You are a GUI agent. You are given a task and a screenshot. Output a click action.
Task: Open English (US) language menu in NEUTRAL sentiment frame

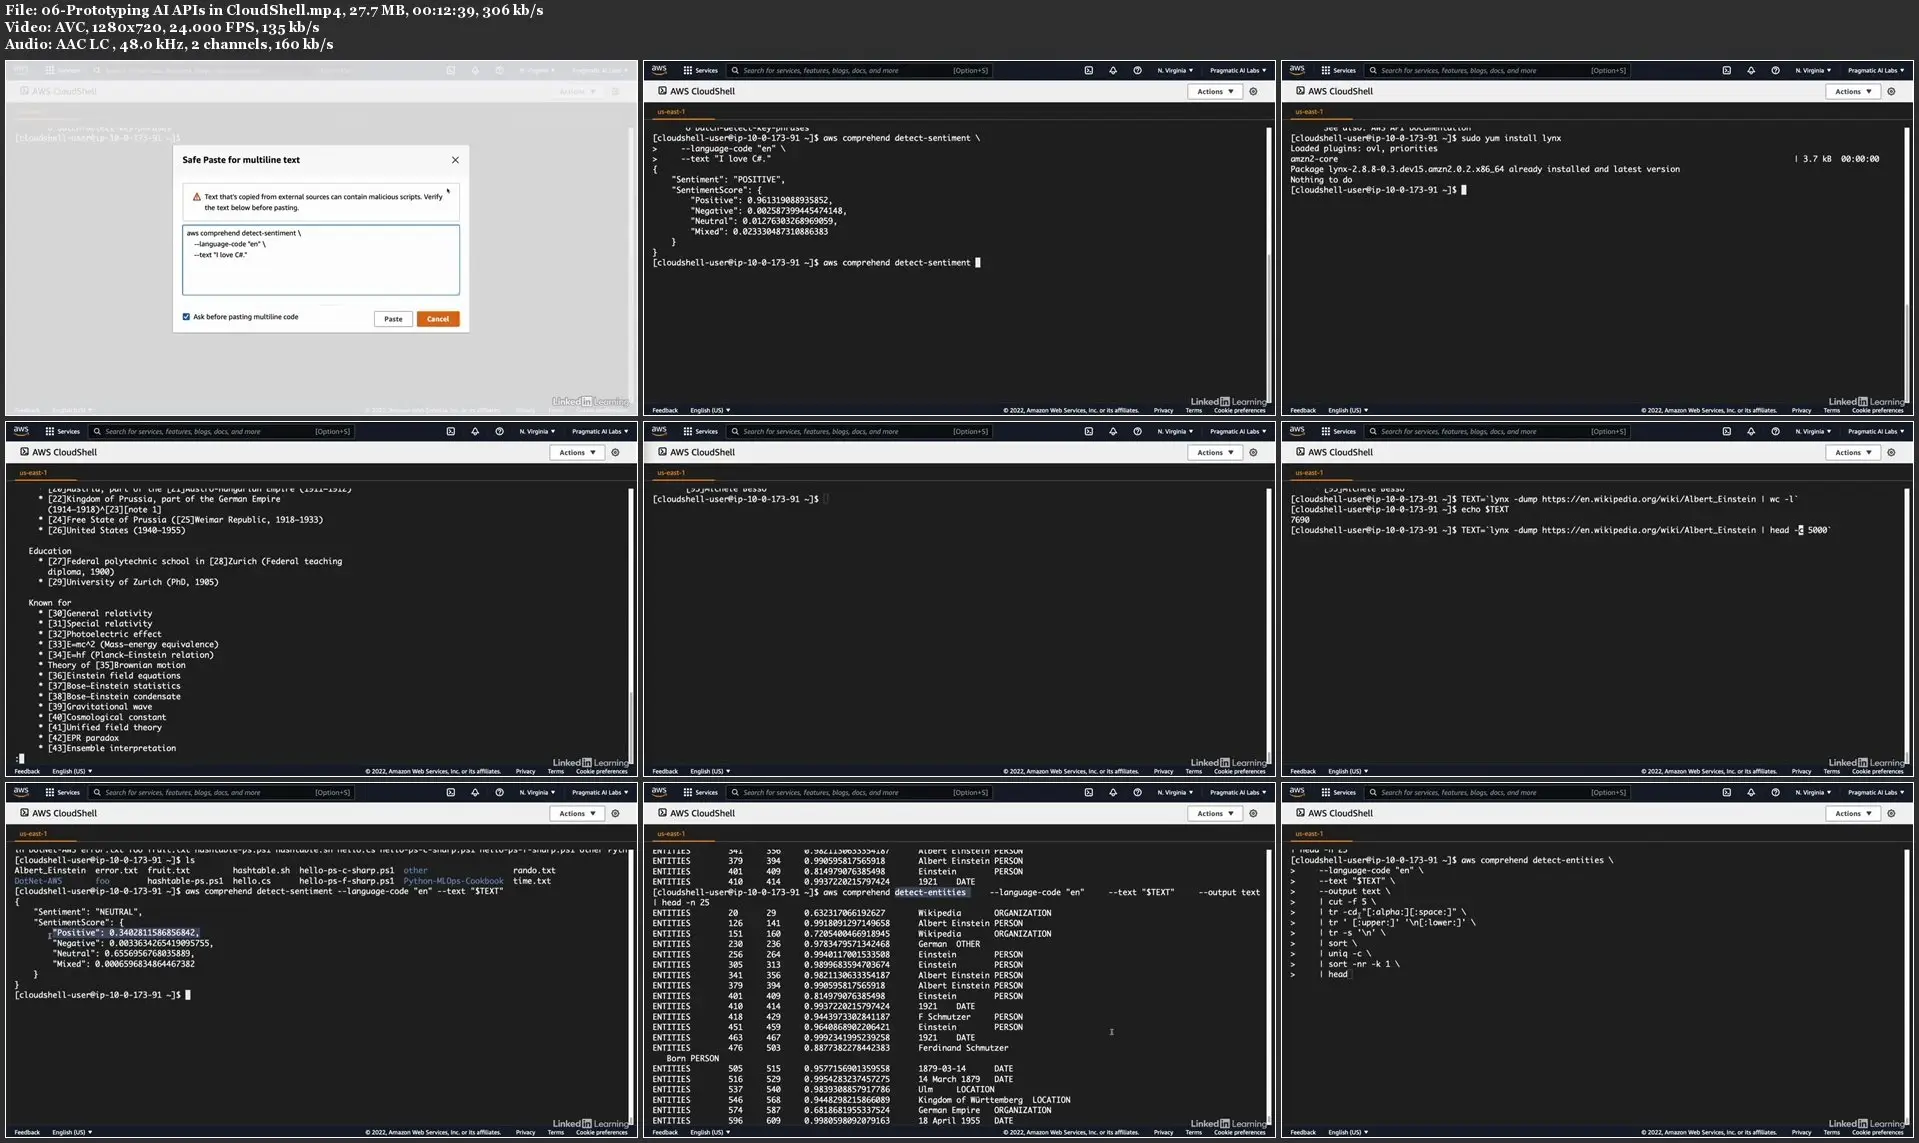72,1132
